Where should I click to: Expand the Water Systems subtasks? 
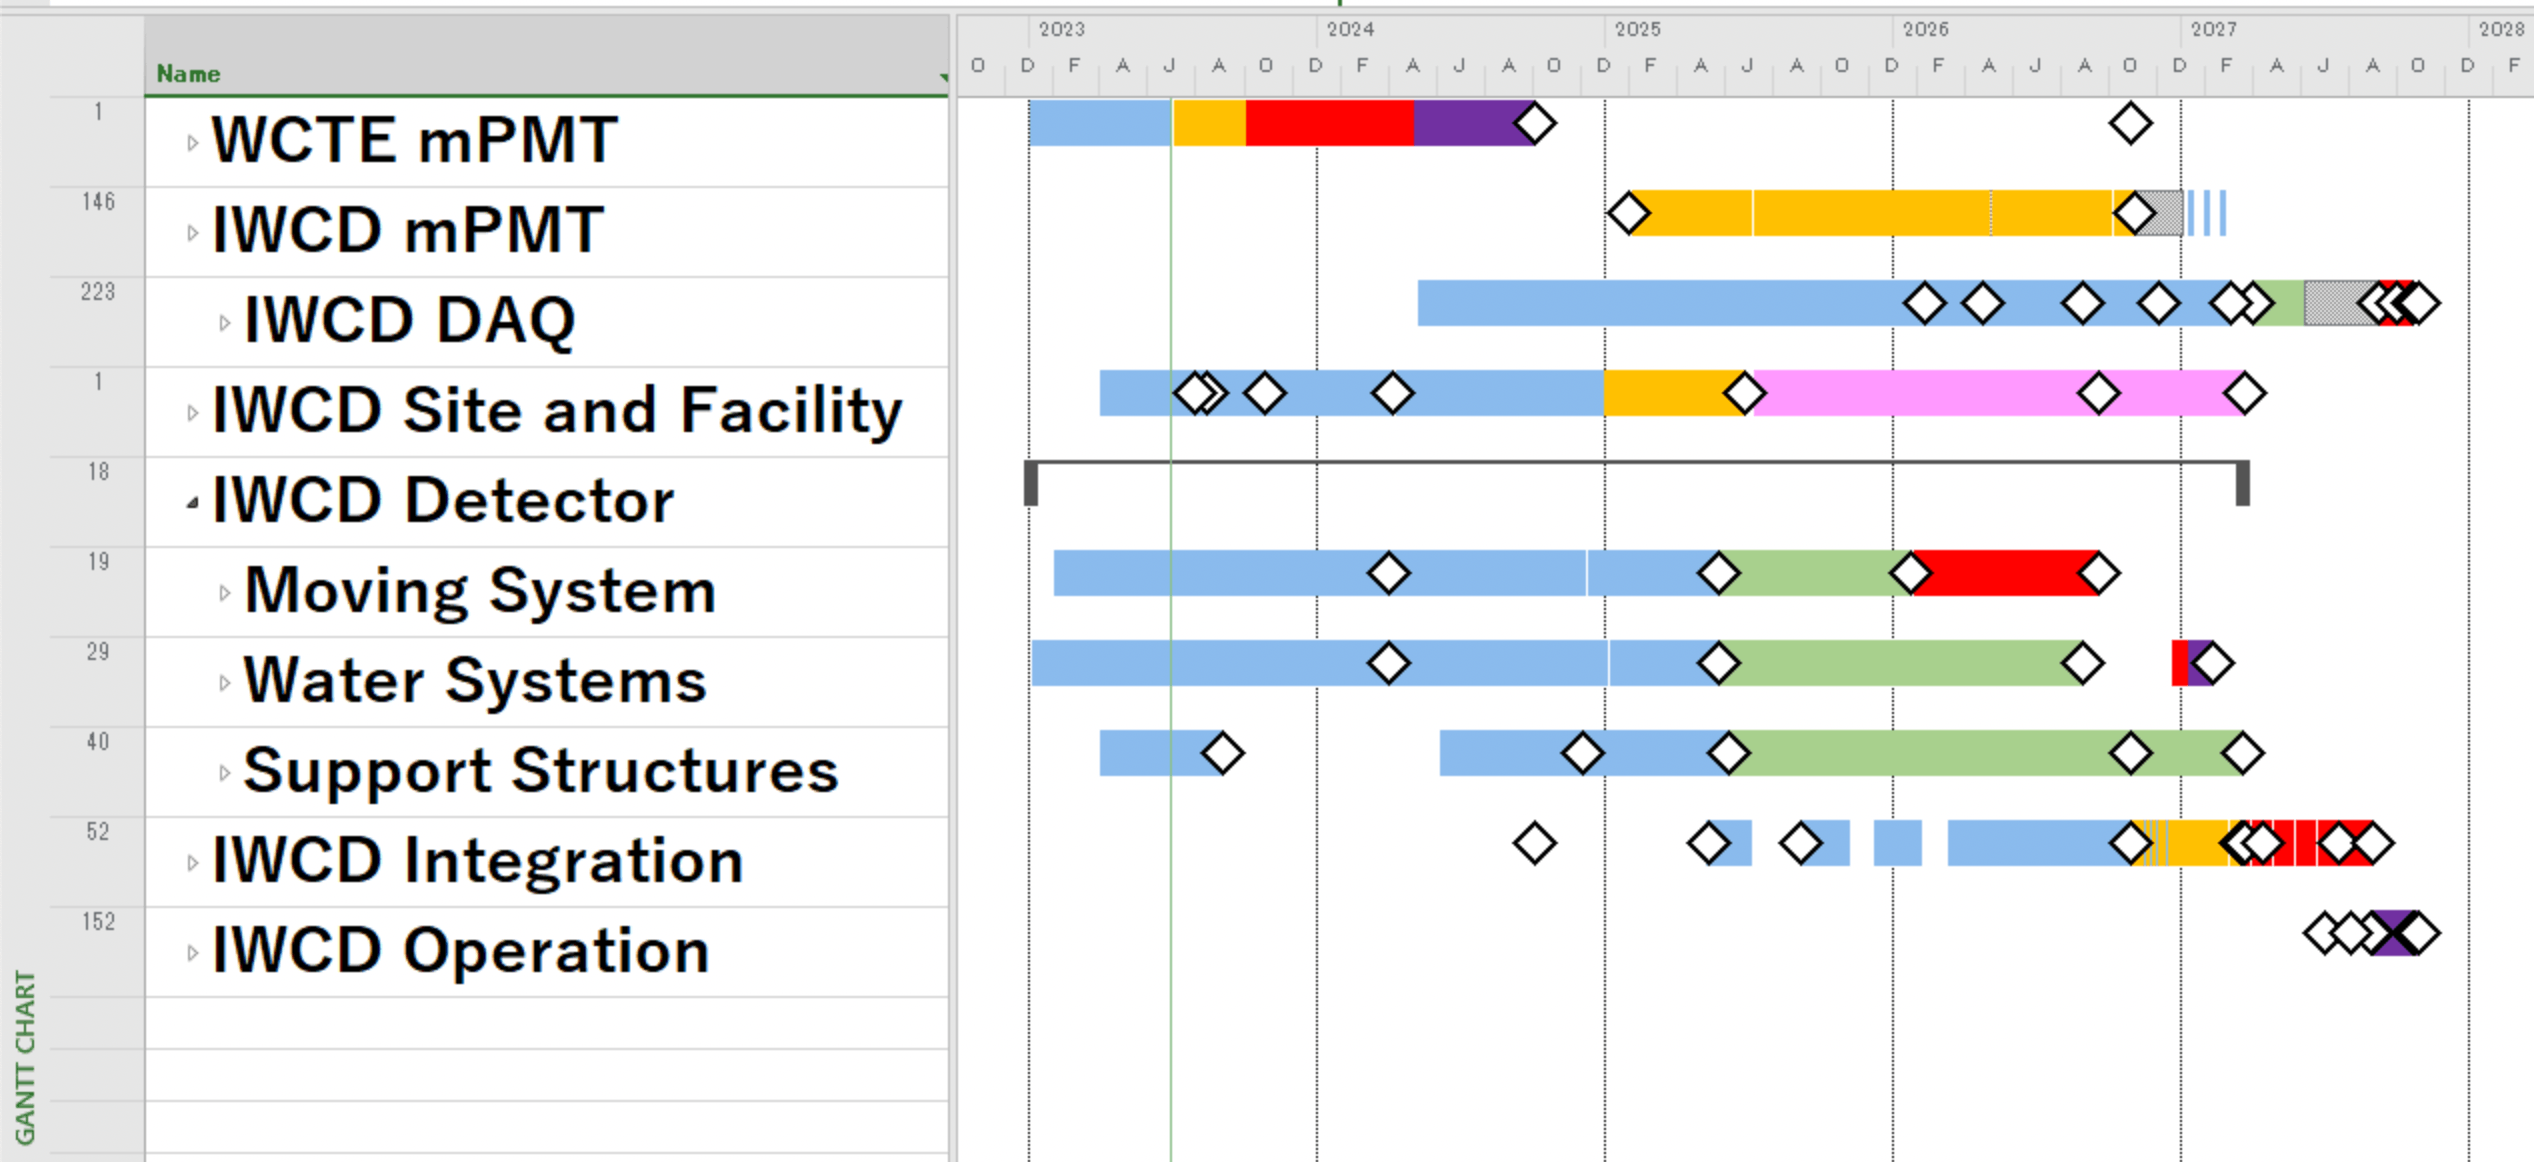[224, 684]
